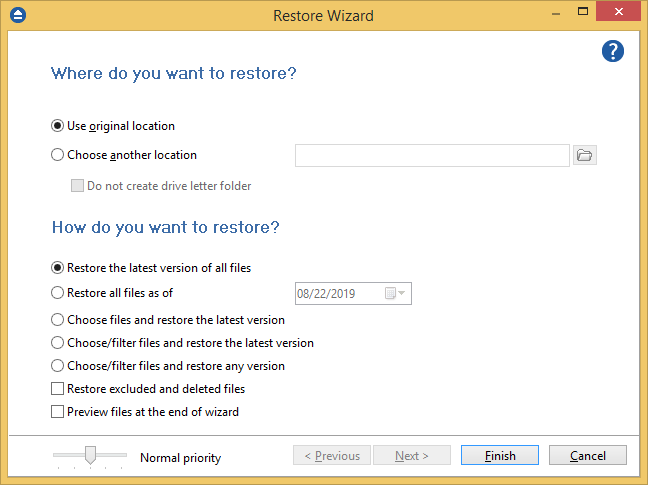
Task: Click the Normal priority label
Action: [181, 458]
